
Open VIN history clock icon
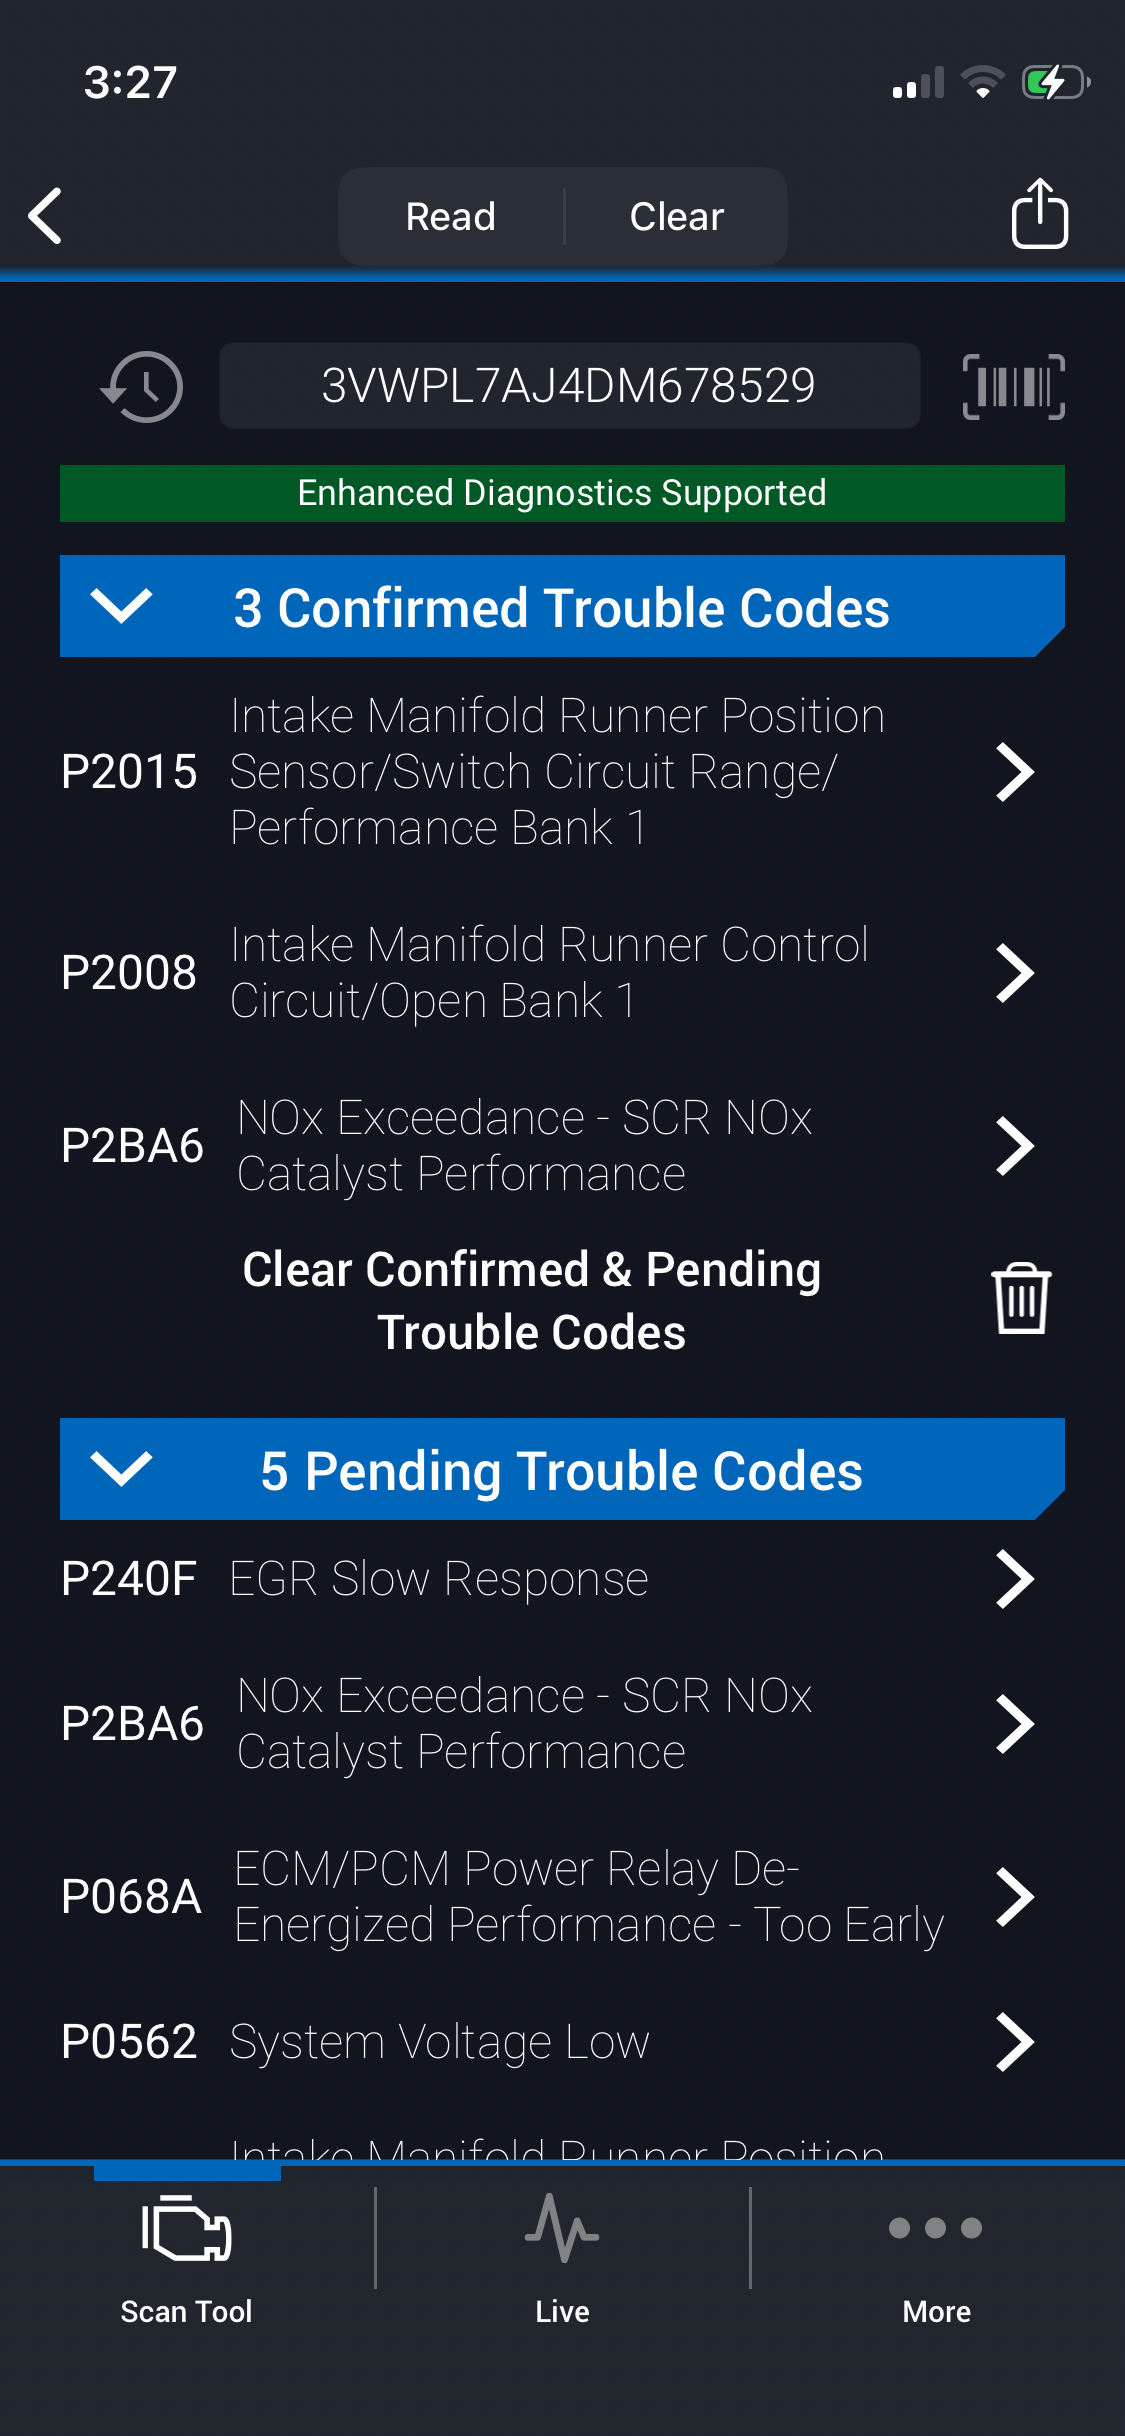(142, 386)
